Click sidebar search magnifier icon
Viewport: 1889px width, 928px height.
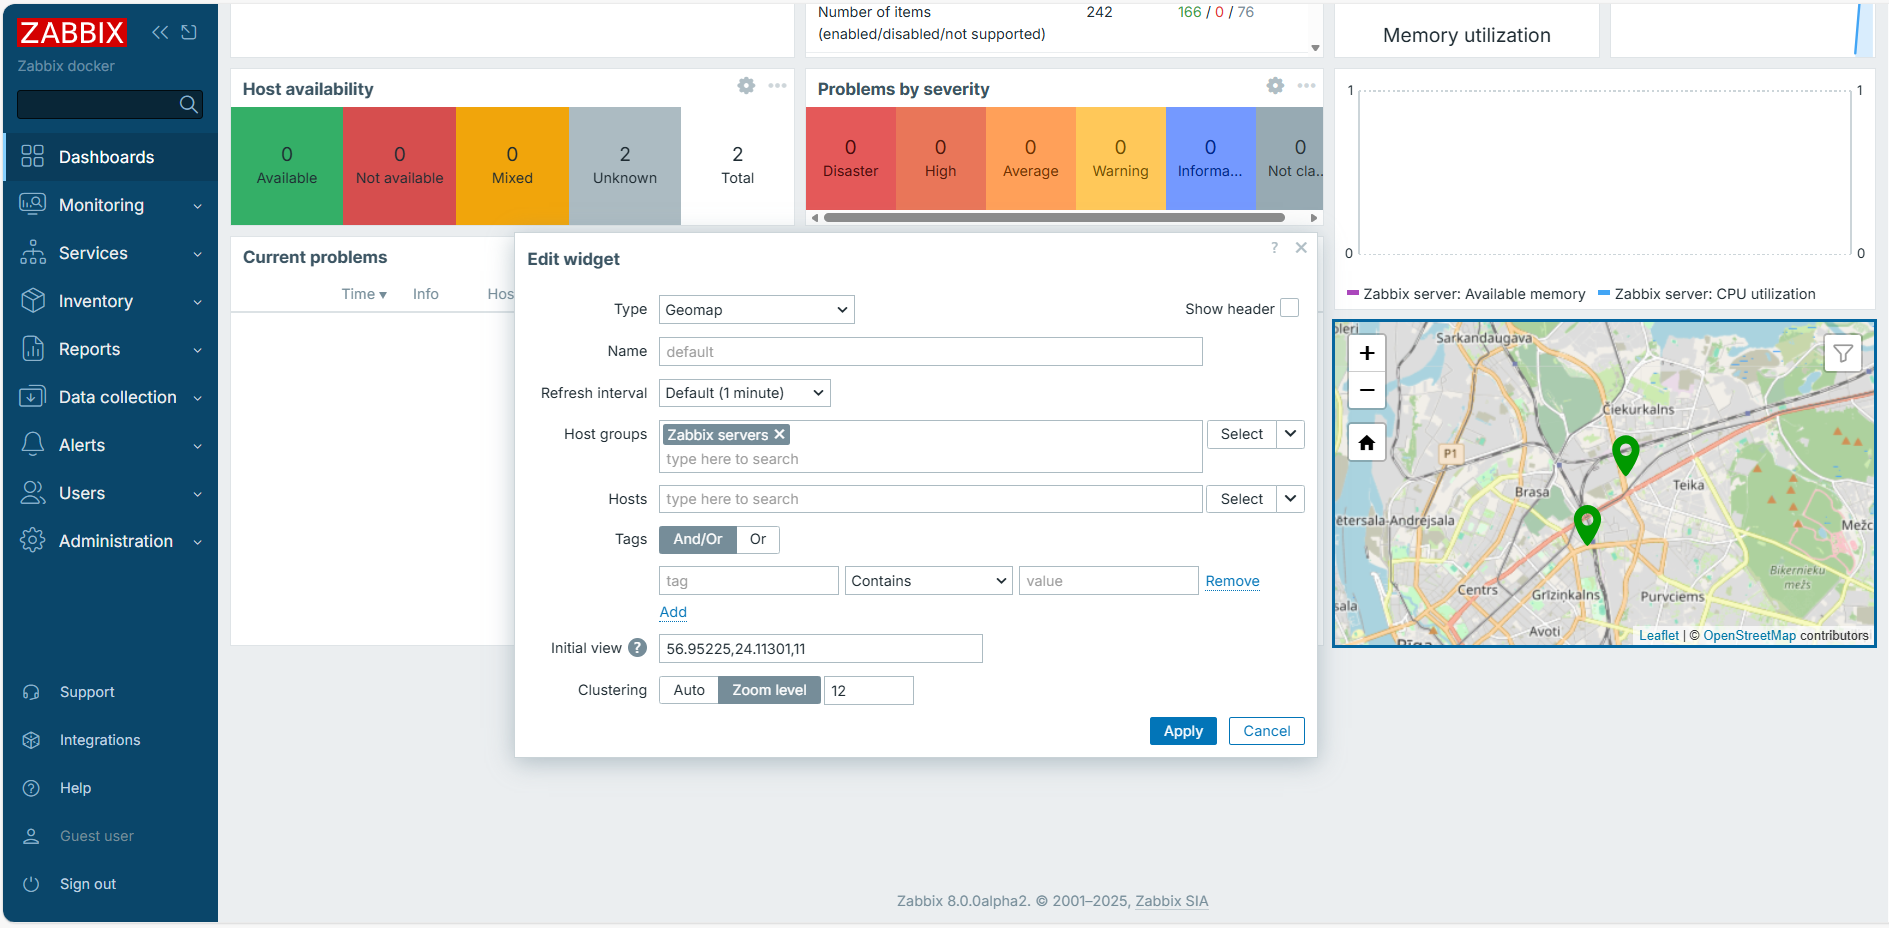[188, 104]
